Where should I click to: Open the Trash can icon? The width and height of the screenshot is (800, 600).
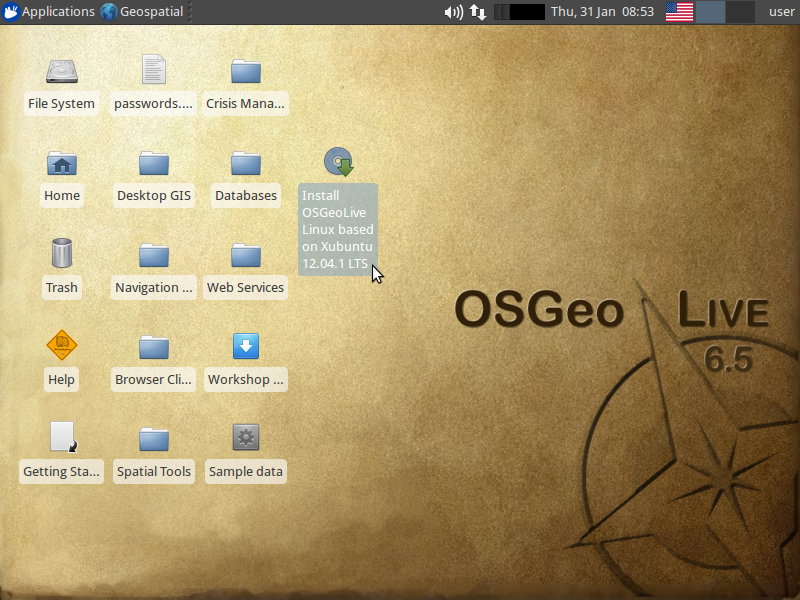point(62,253)
